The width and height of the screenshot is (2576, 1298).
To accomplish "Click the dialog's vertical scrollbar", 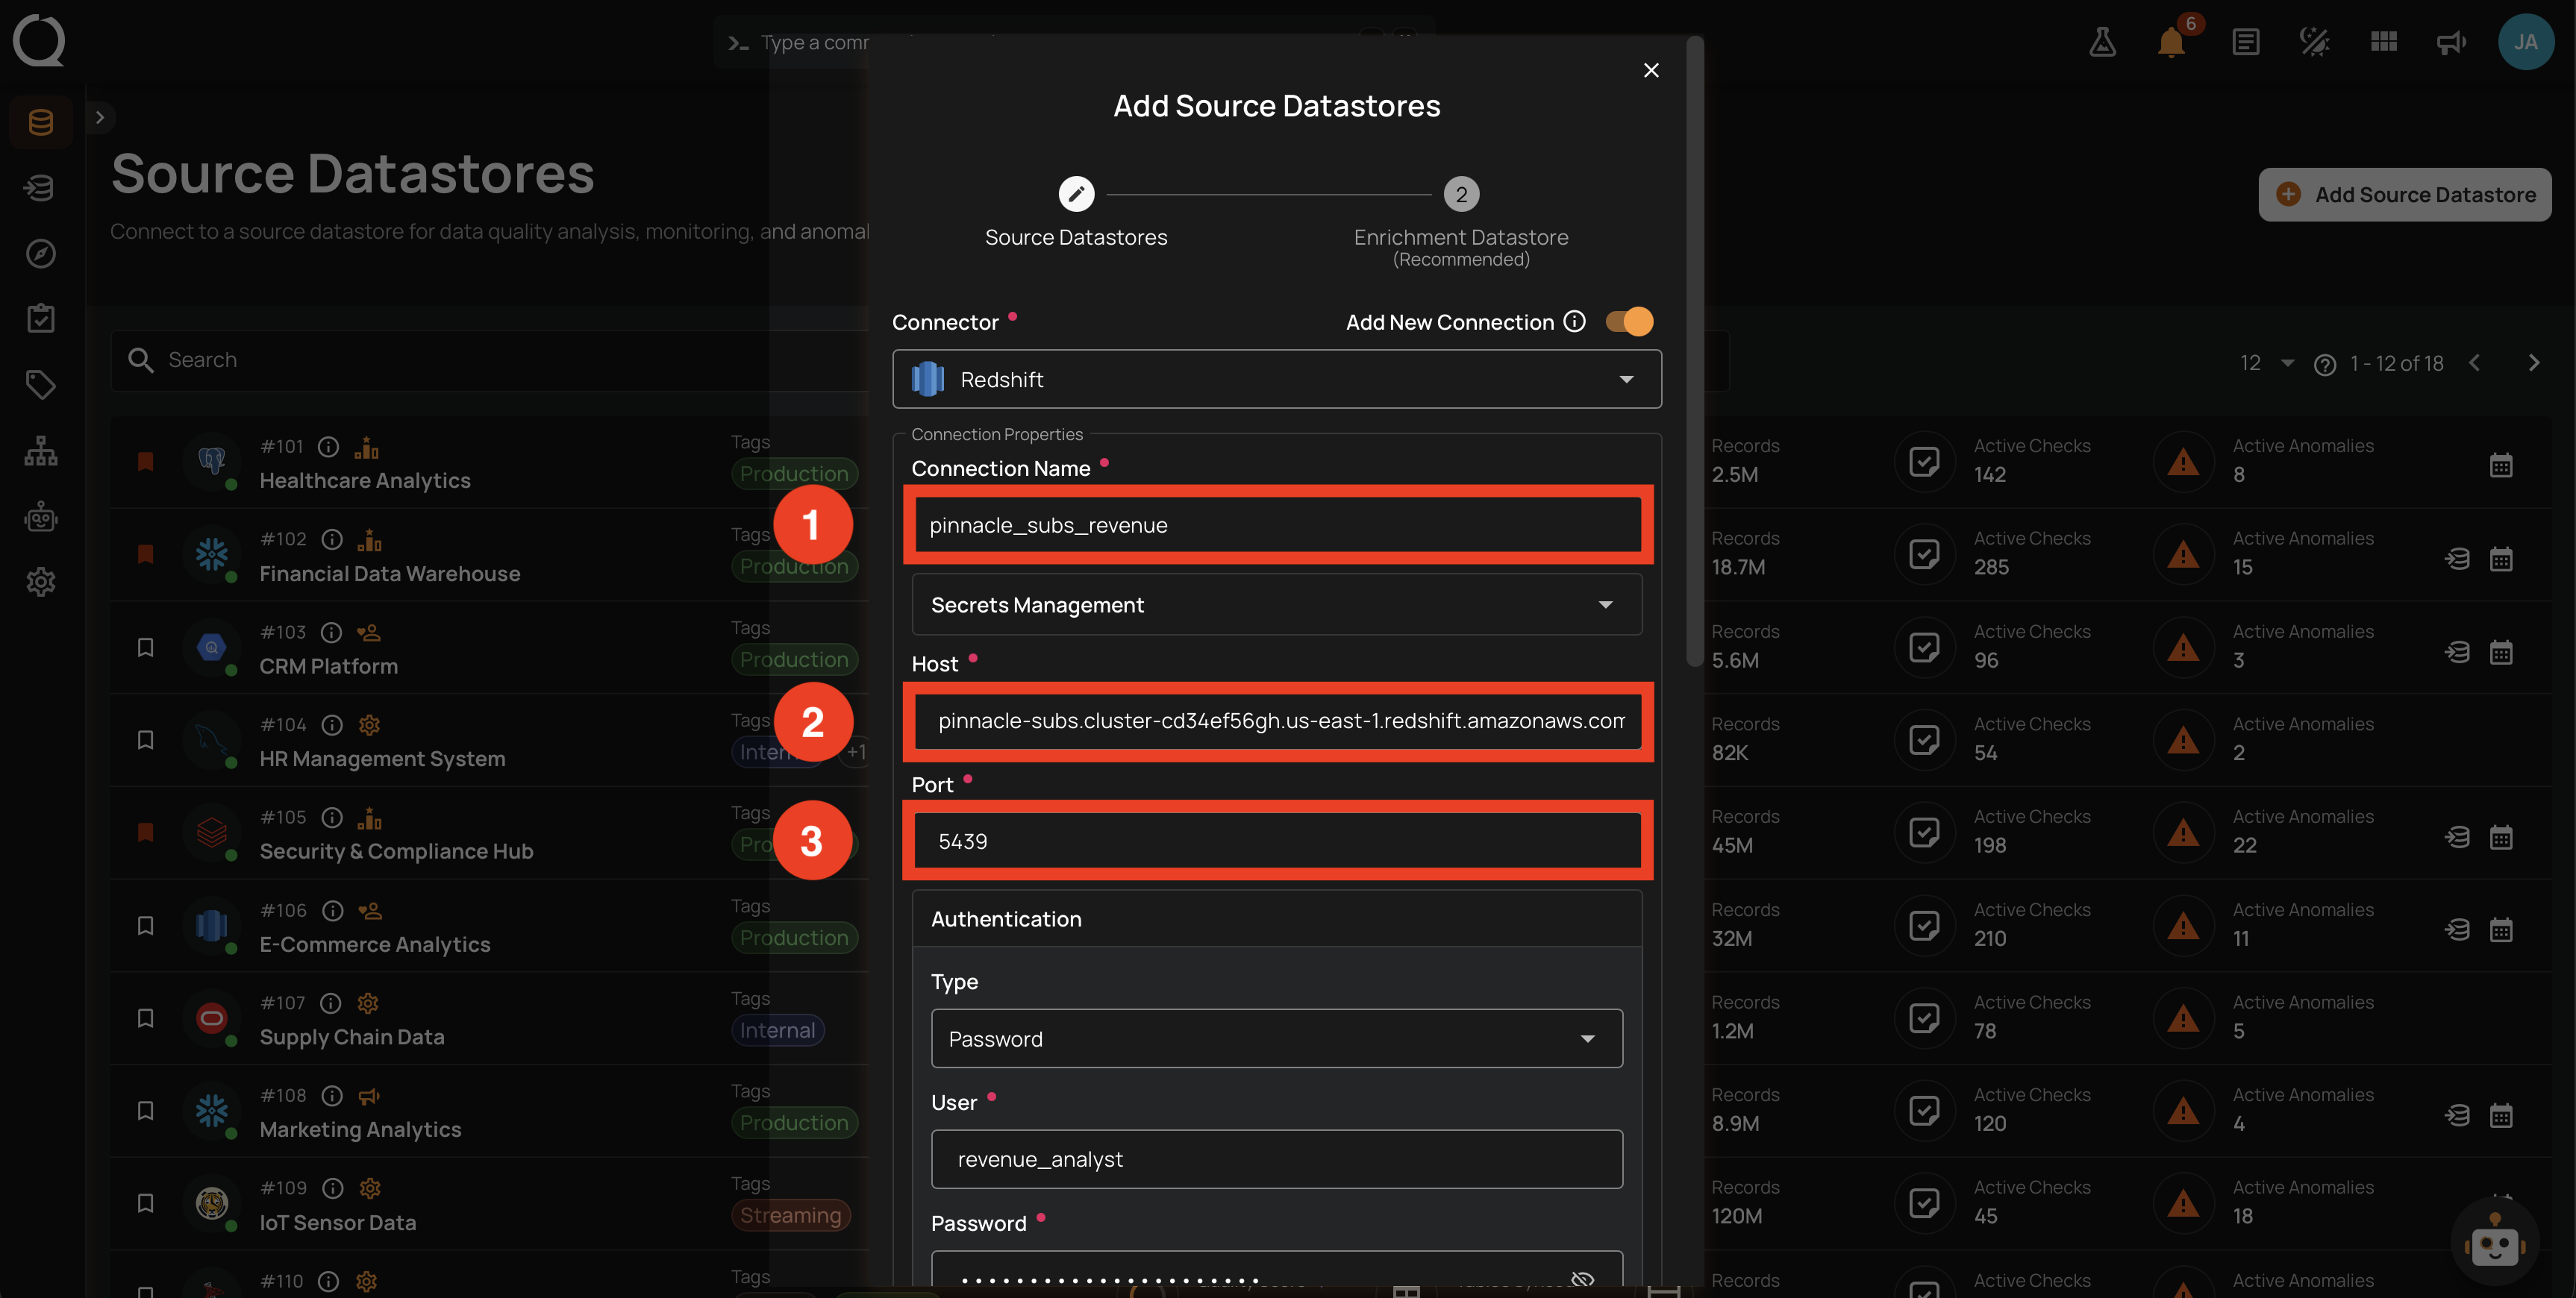I will pyautogui.click(x=1694, y=350).
